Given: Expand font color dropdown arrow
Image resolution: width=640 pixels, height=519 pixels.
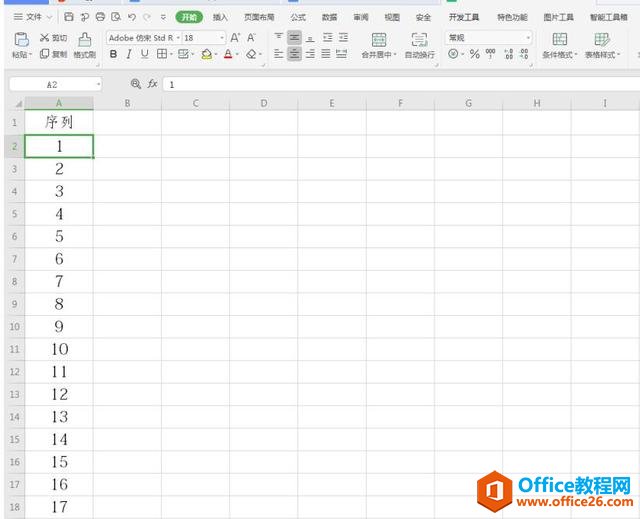Looking at the screenshot, I should point(237,54).
